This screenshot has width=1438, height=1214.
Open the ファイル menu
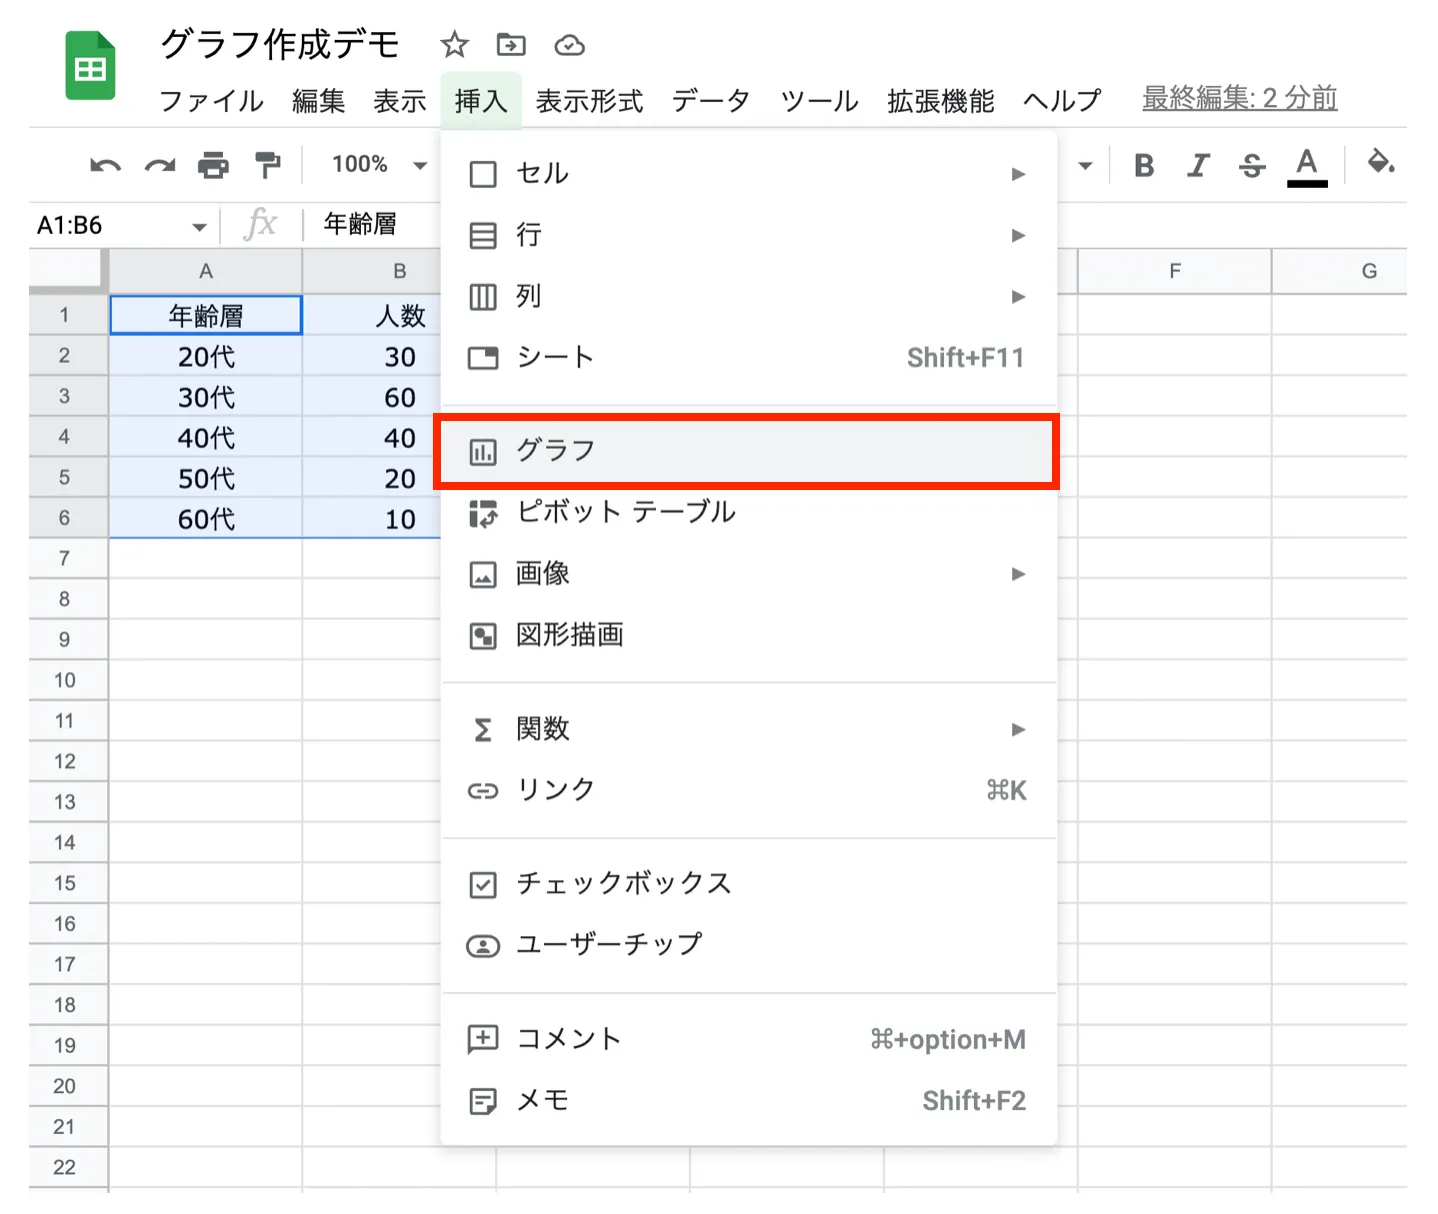tap(211, 100)
